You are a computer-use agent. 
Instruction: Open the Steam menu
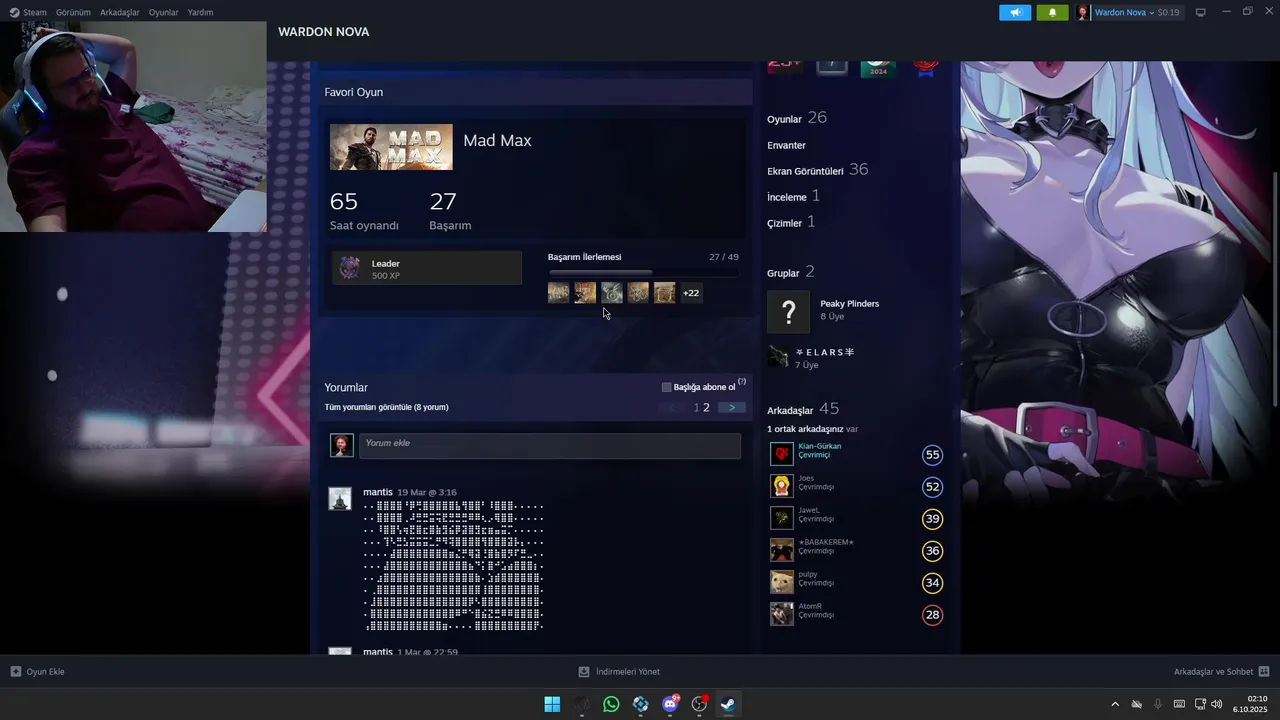[28, 12]
